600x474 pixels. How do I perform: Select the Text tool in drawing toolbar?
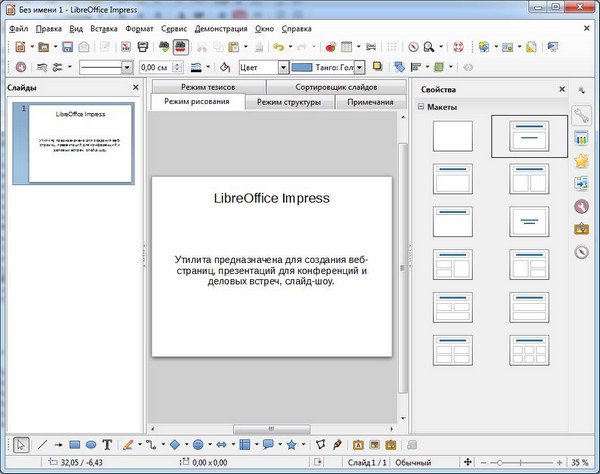(x=107, y=444)
